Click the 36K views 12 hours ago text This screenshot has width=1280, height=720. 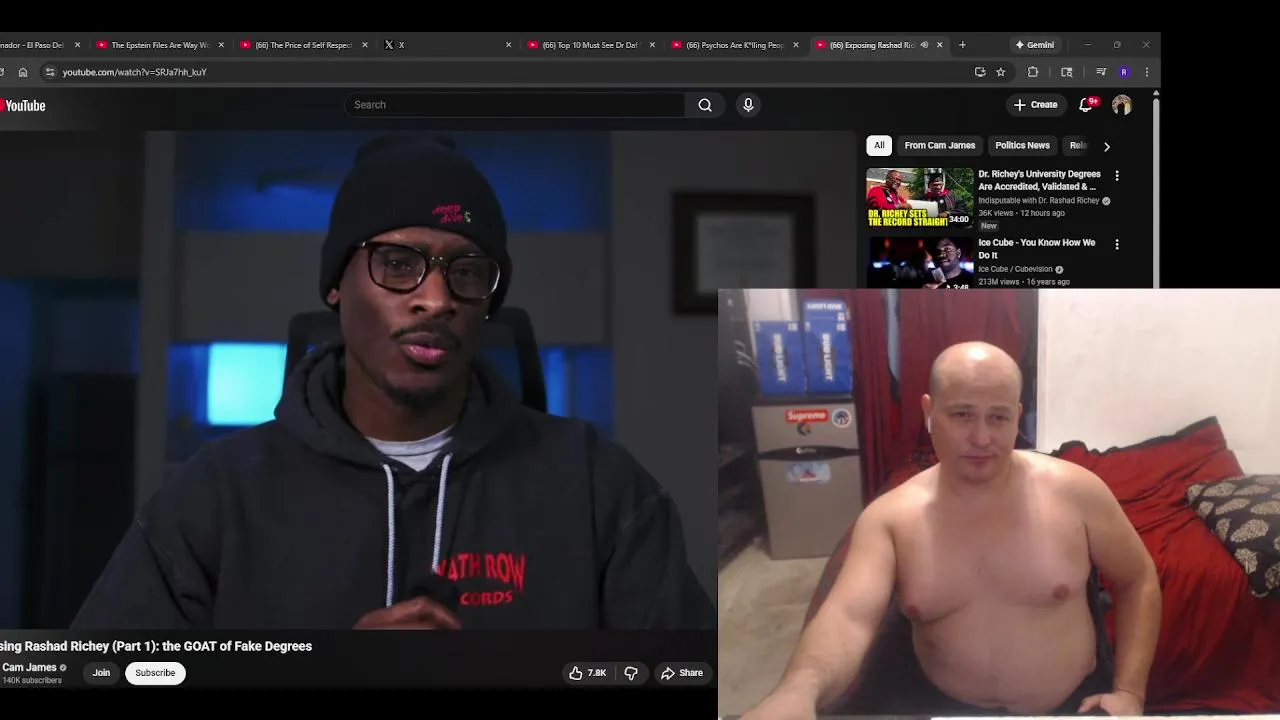click(1021, 213)
